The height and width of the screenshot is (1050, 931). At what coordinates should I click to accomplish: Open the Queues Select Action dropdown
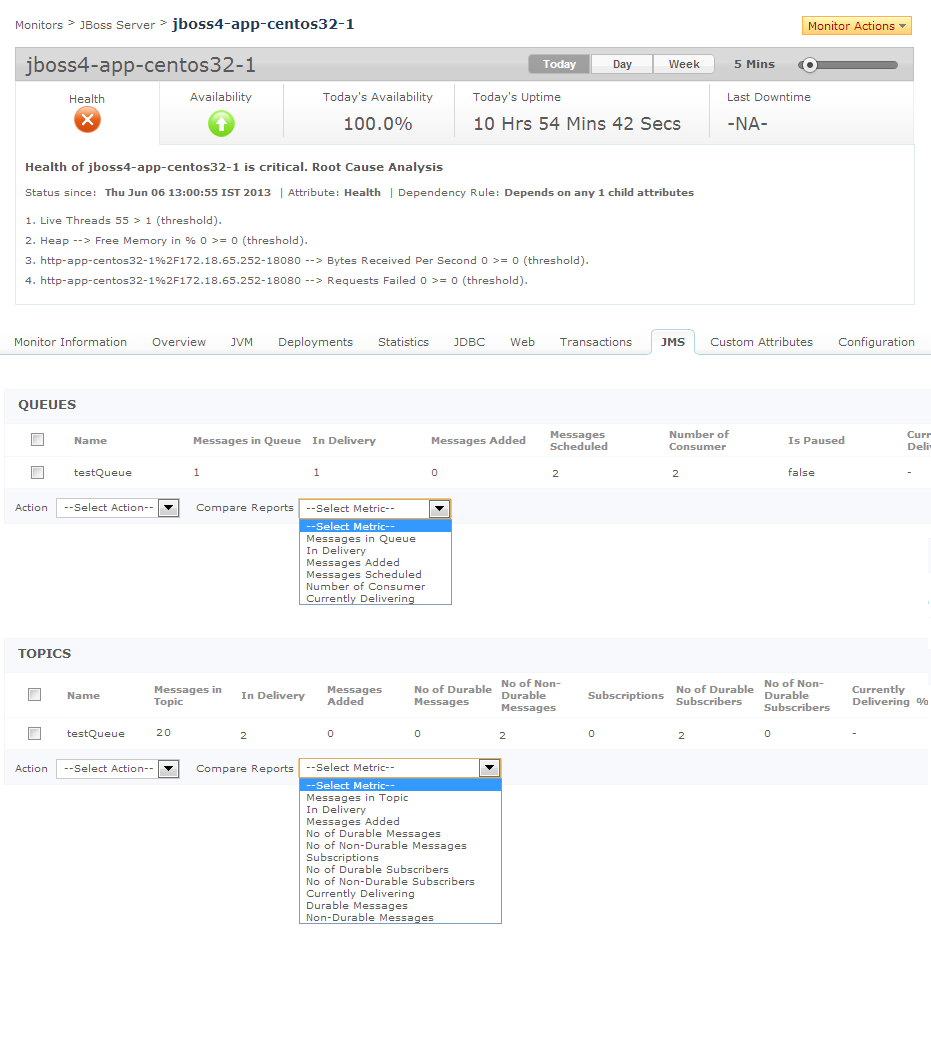(x=117, y=508)
